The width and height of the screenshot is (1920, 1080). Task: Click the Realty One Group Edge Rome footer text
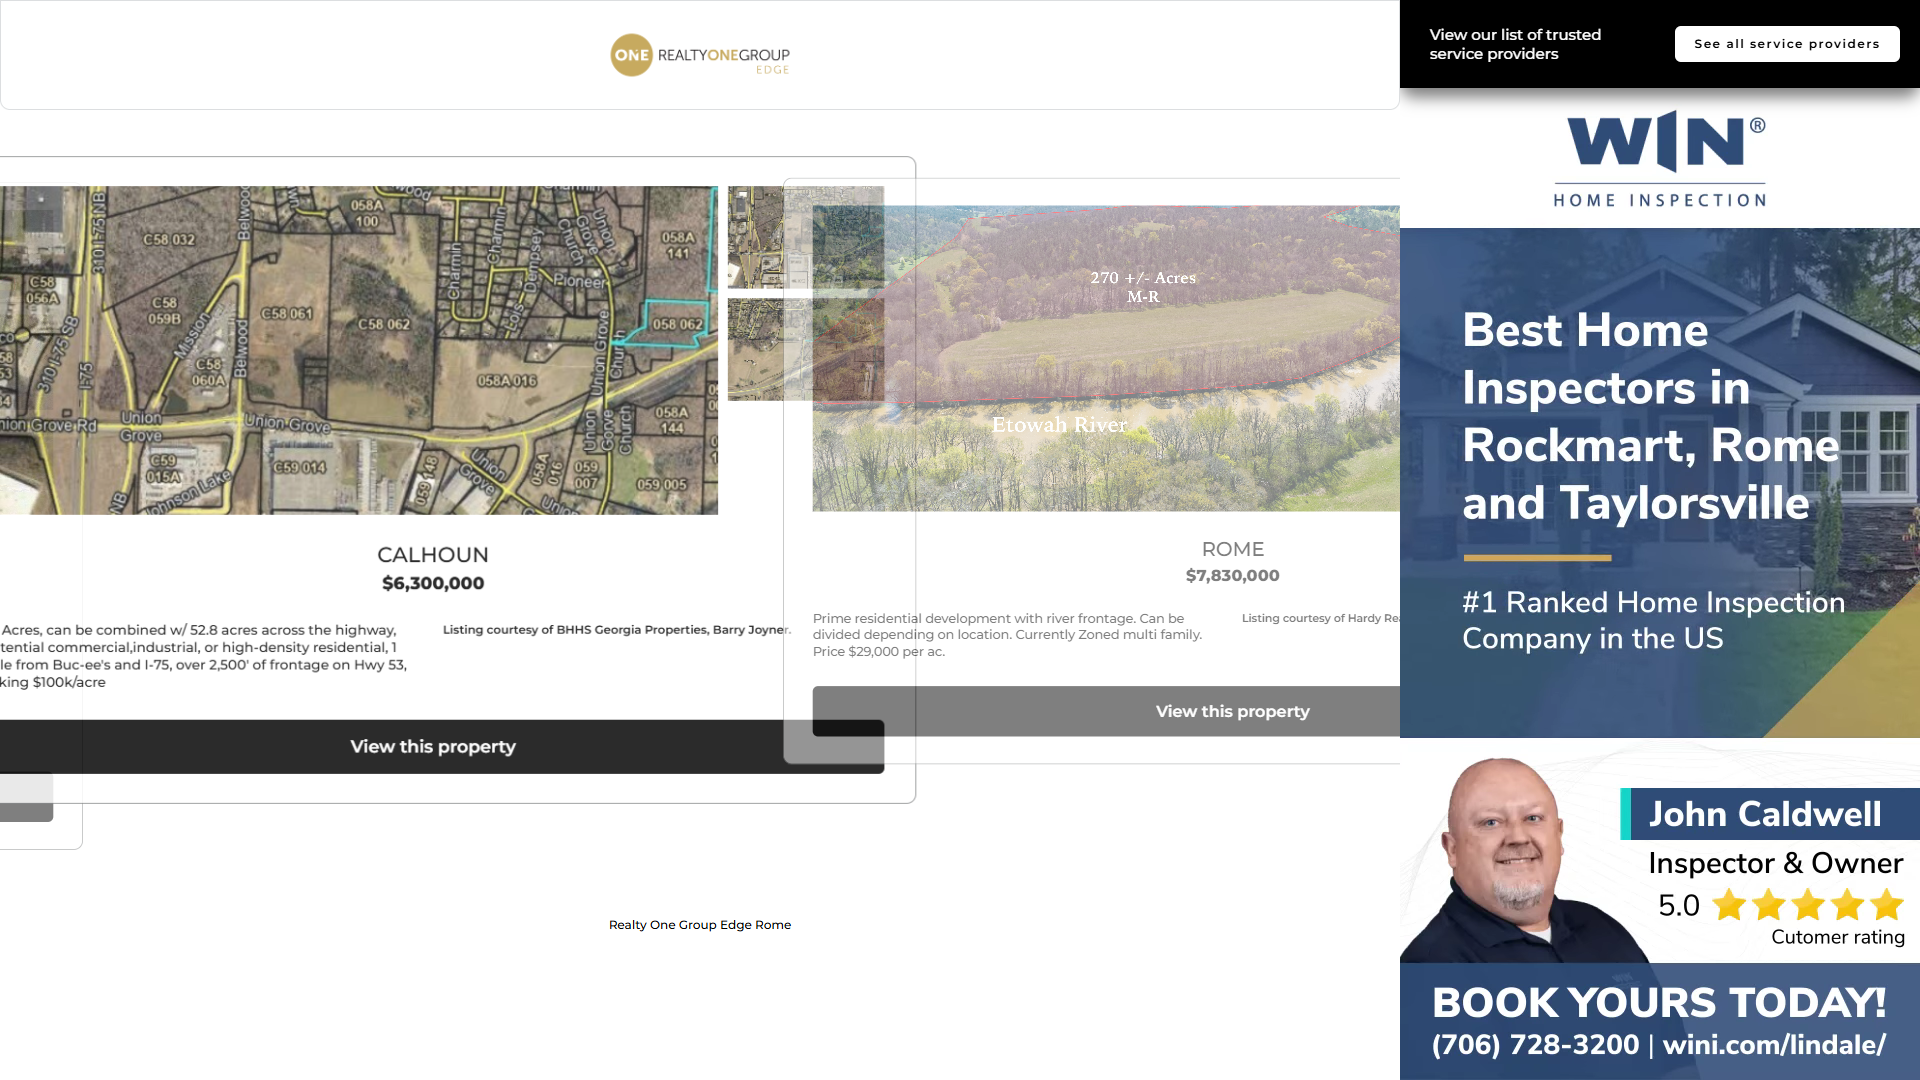[699, 925]
